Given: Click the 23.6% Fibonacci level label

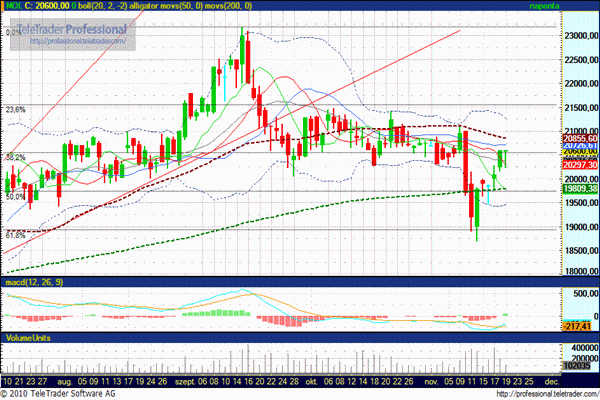Looking at the screenshot, I should click(15, 109).
